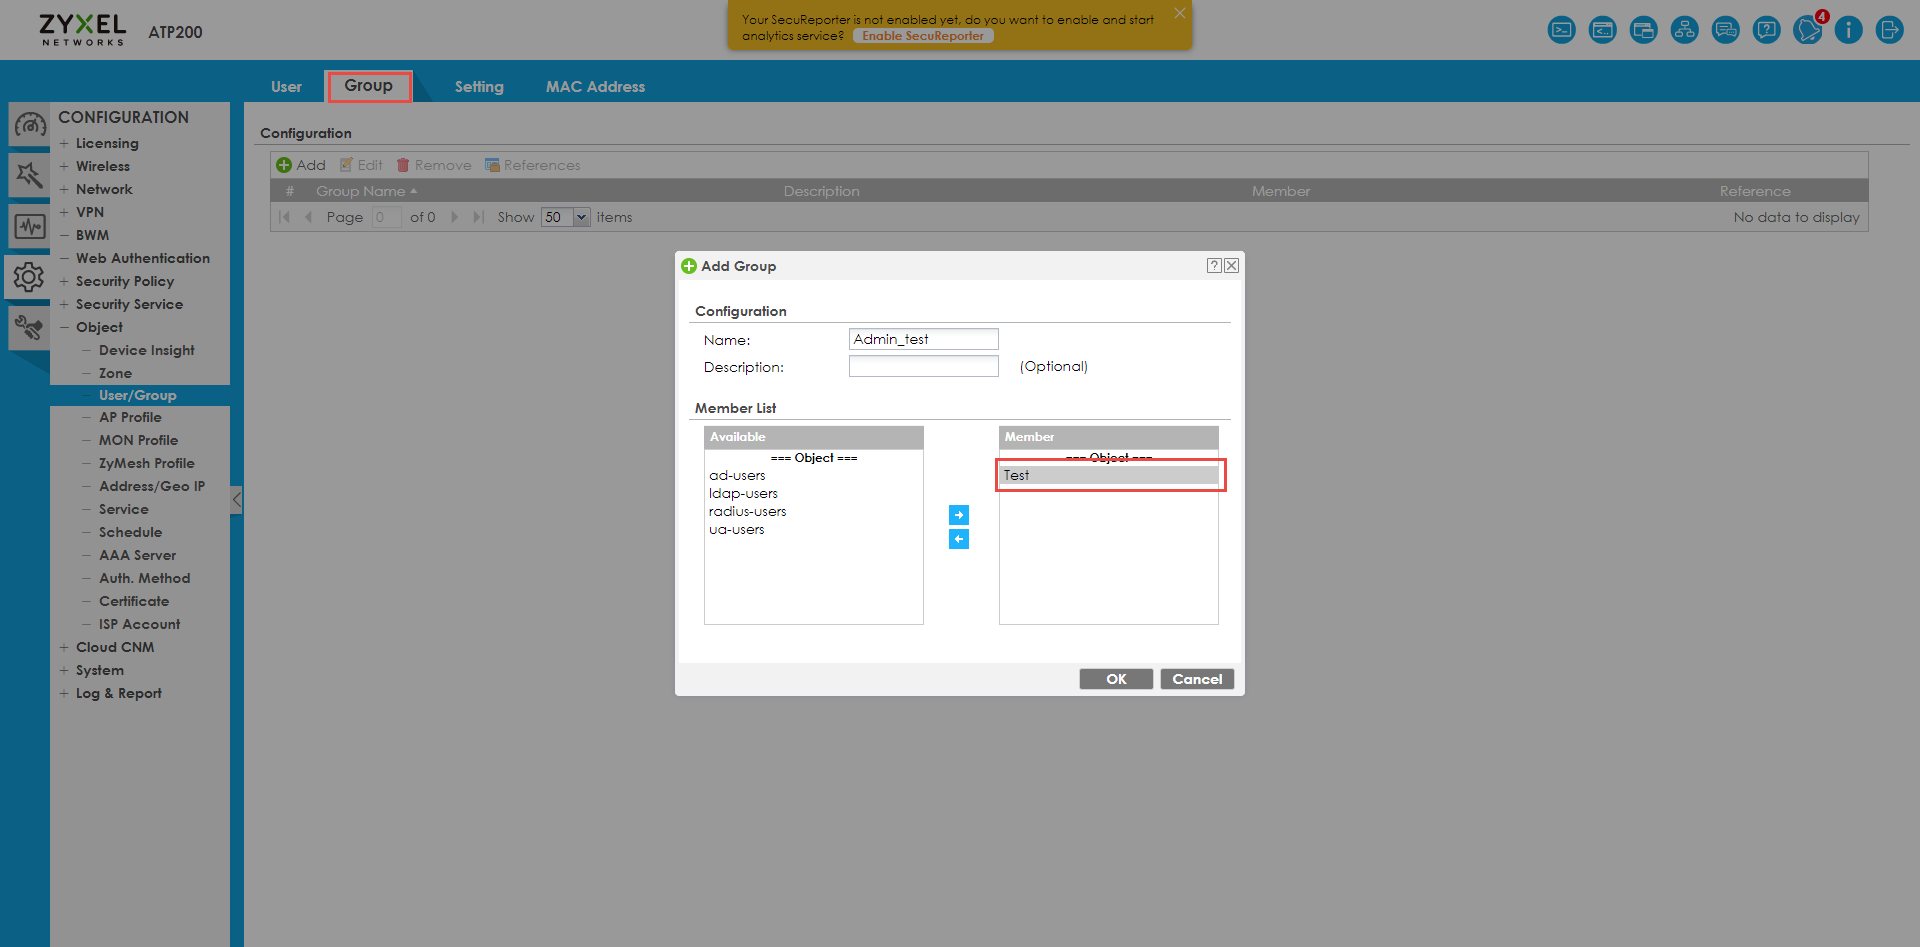Image resolution: width=1920 pixels, height=947 pixels.
Task: Open the Dashboard gauge icon in sidebar
Action: pyautogui.click(x=29, y=125)
